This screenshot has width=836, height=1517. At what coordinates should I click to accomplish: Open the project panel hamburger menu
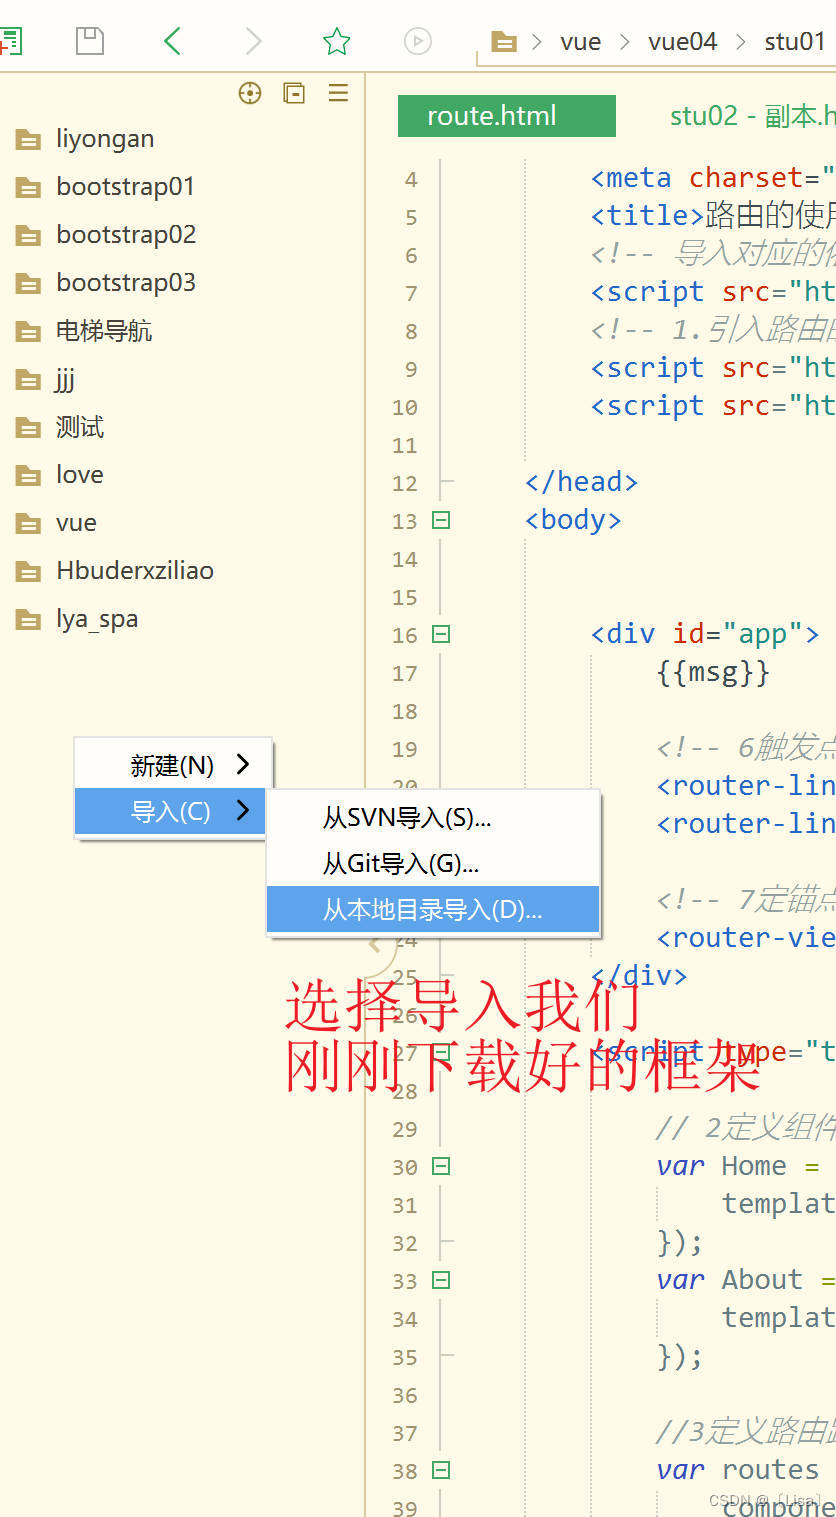tap(339, 93)
